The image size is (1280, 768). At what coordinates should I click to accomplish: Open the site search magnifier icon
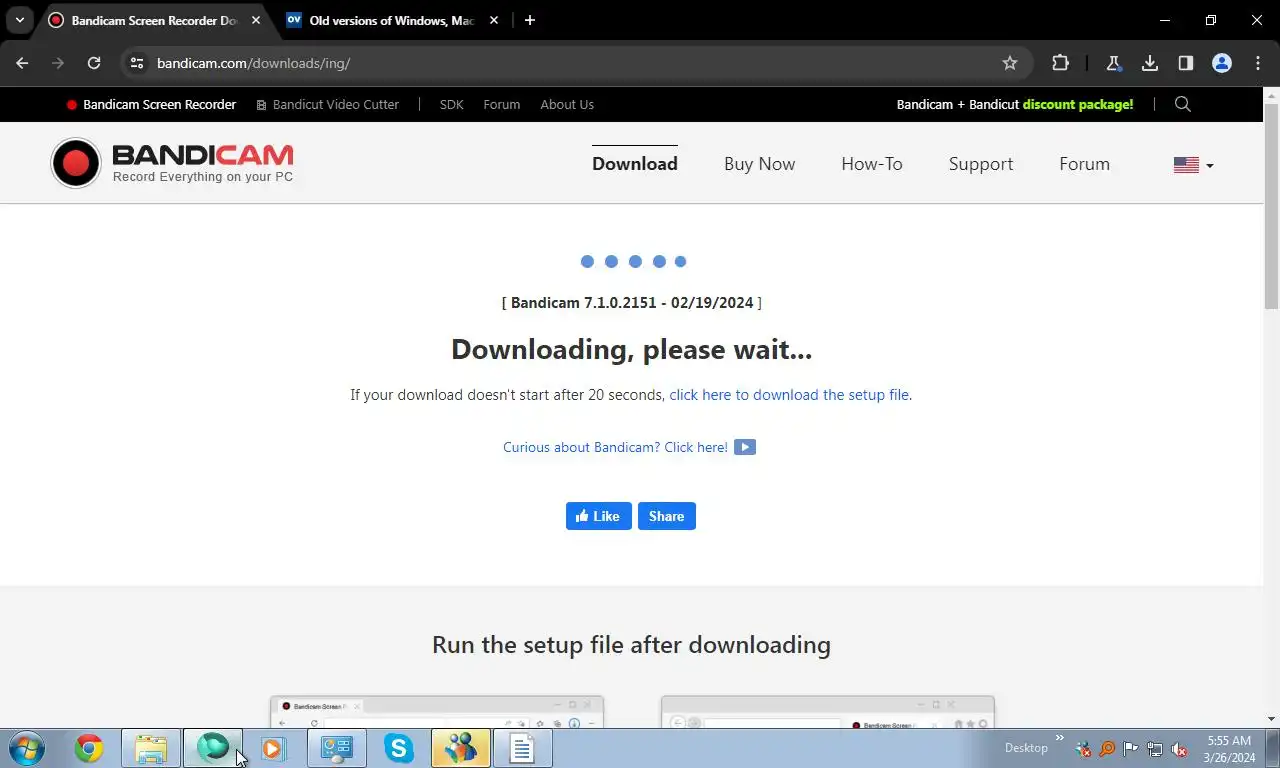[1183, 104]
